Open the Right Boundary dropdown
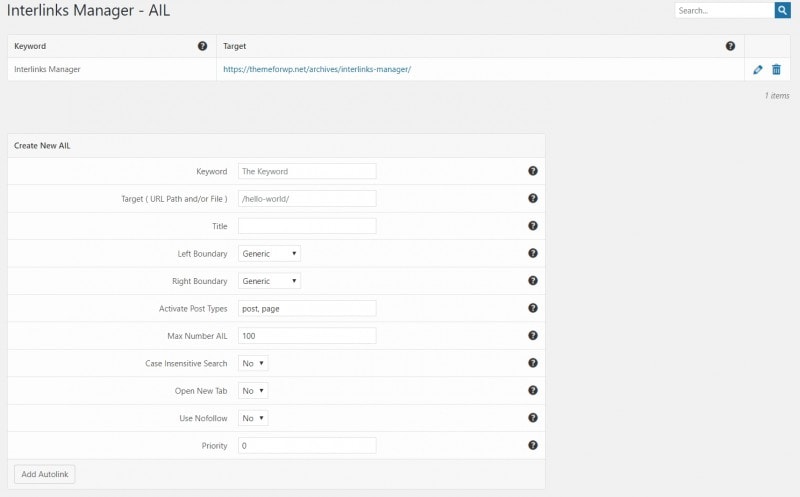Screen dimensions: 800x497 (x=269, y=281)
